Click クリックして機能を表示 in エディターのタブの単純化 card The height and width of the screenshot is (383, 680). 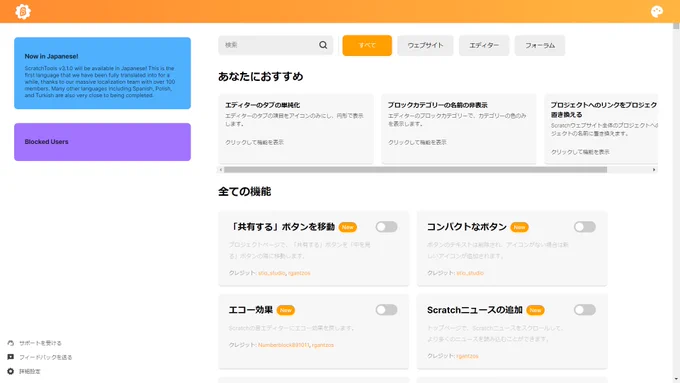click(255, 142)
